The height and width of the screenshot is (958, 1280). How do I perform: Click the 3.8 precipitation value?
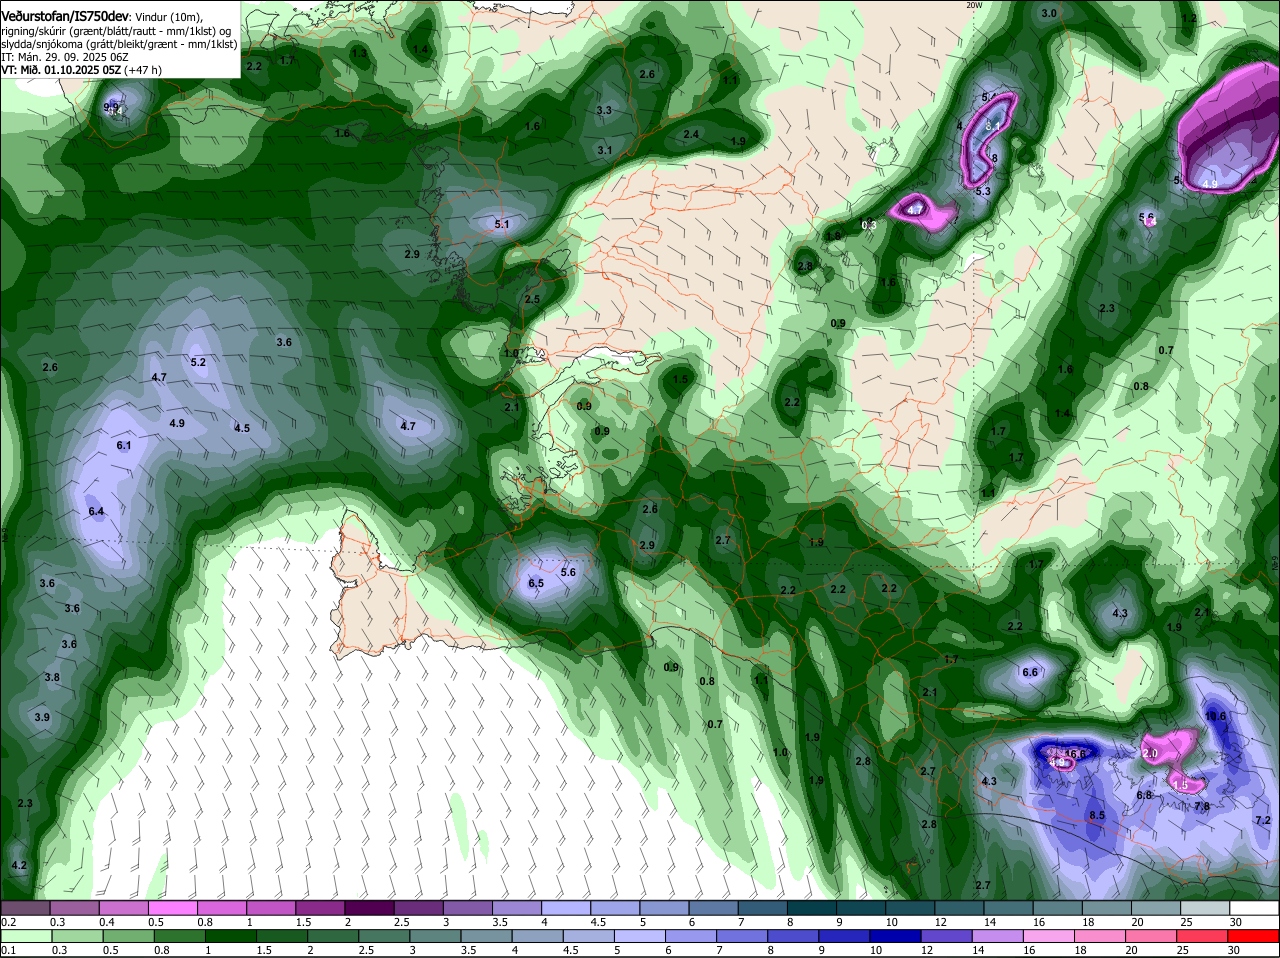pos(52,677)
